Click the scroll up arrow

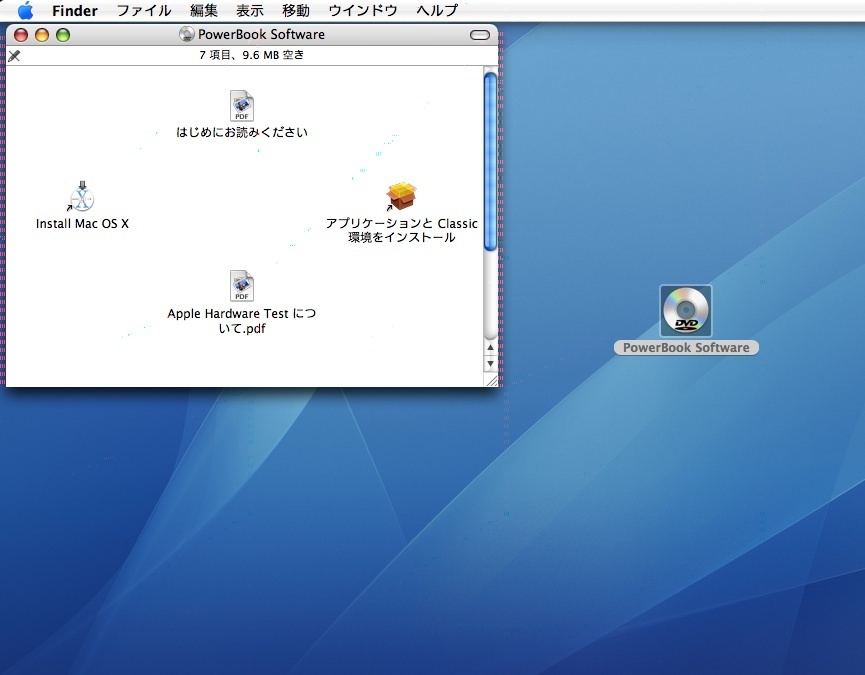point(490,348)
